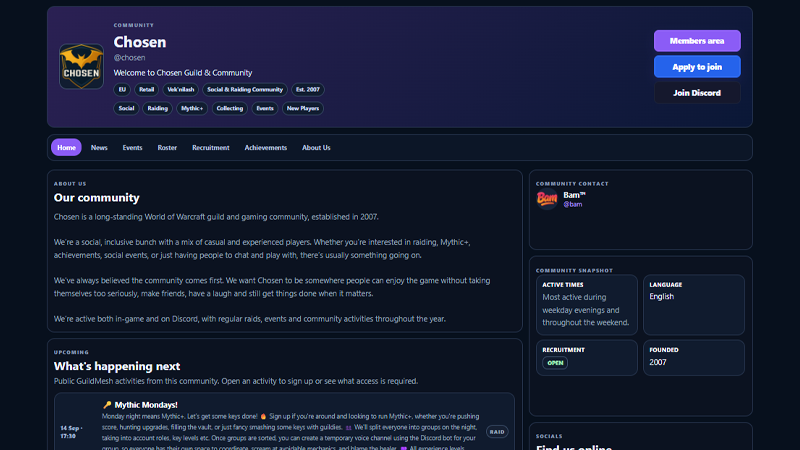The image size is (800, 450).
Task: Click the Est. 2007 tag
Action: [308, 89]
